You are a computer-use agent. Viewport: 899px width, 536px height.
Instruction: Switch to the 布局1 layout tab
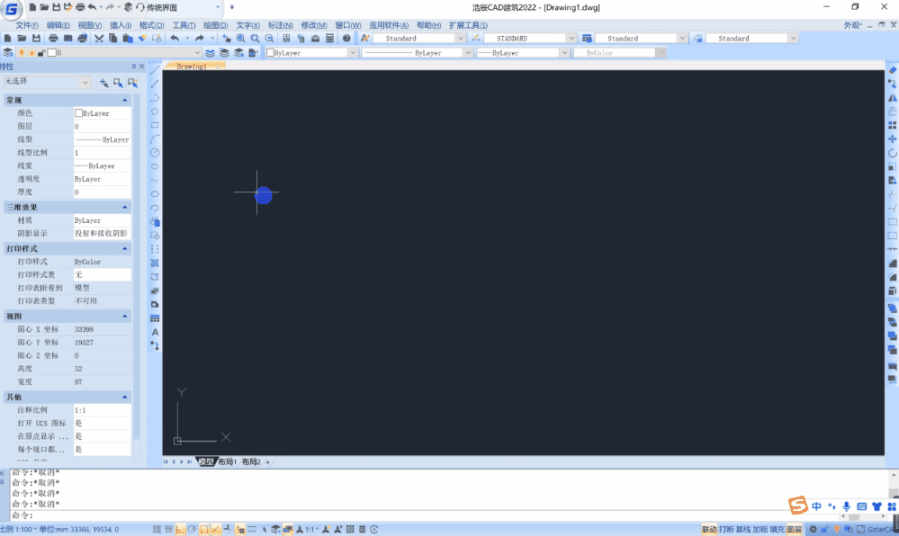[227, 461]
